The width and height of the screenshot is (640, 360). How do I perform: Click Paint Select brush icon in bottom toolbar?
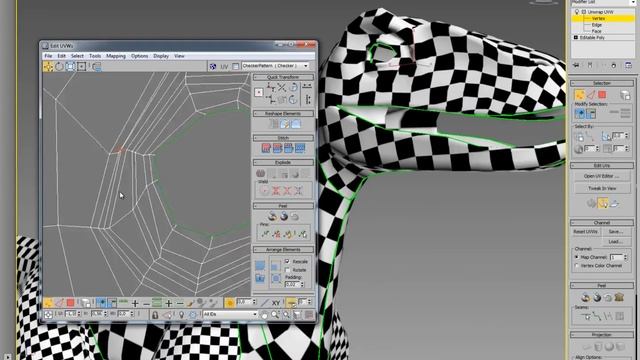[x=190, y=303]
